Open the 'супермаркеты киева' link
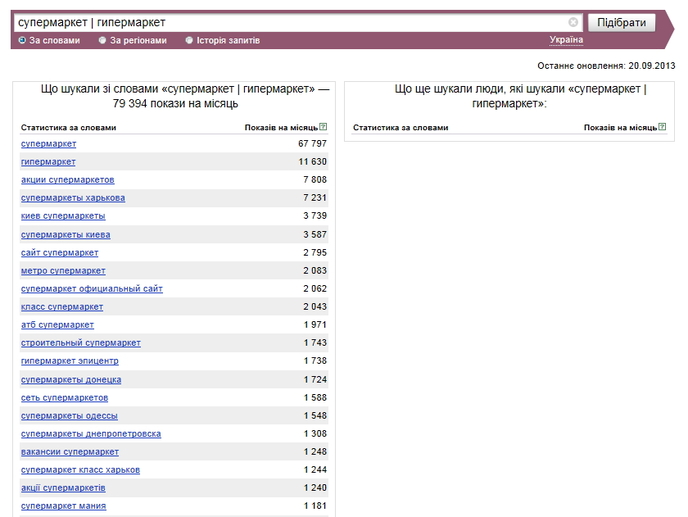Image resolution: width=688 pixels, height=517 pixels. pos(65,235)
